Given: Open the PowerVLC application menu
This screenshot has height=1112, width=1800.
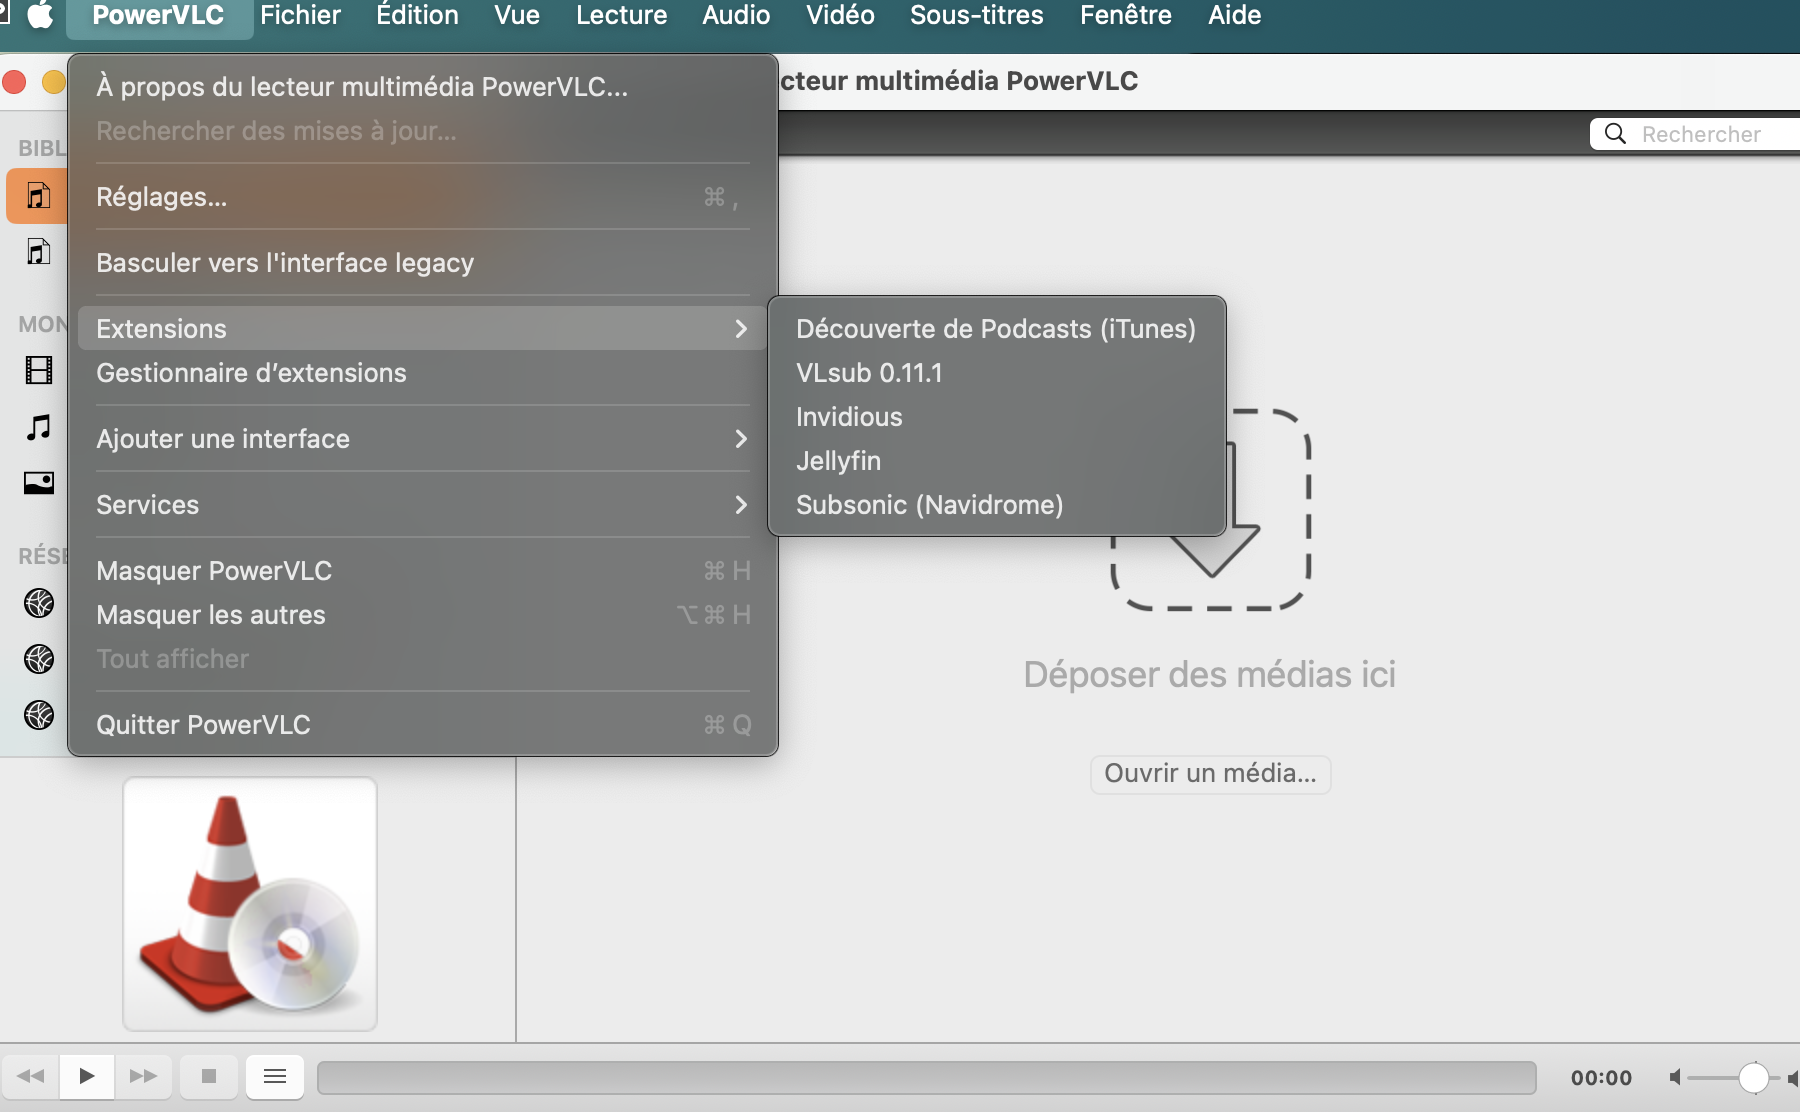Looking at the screenshot, I should click(158, 15).
